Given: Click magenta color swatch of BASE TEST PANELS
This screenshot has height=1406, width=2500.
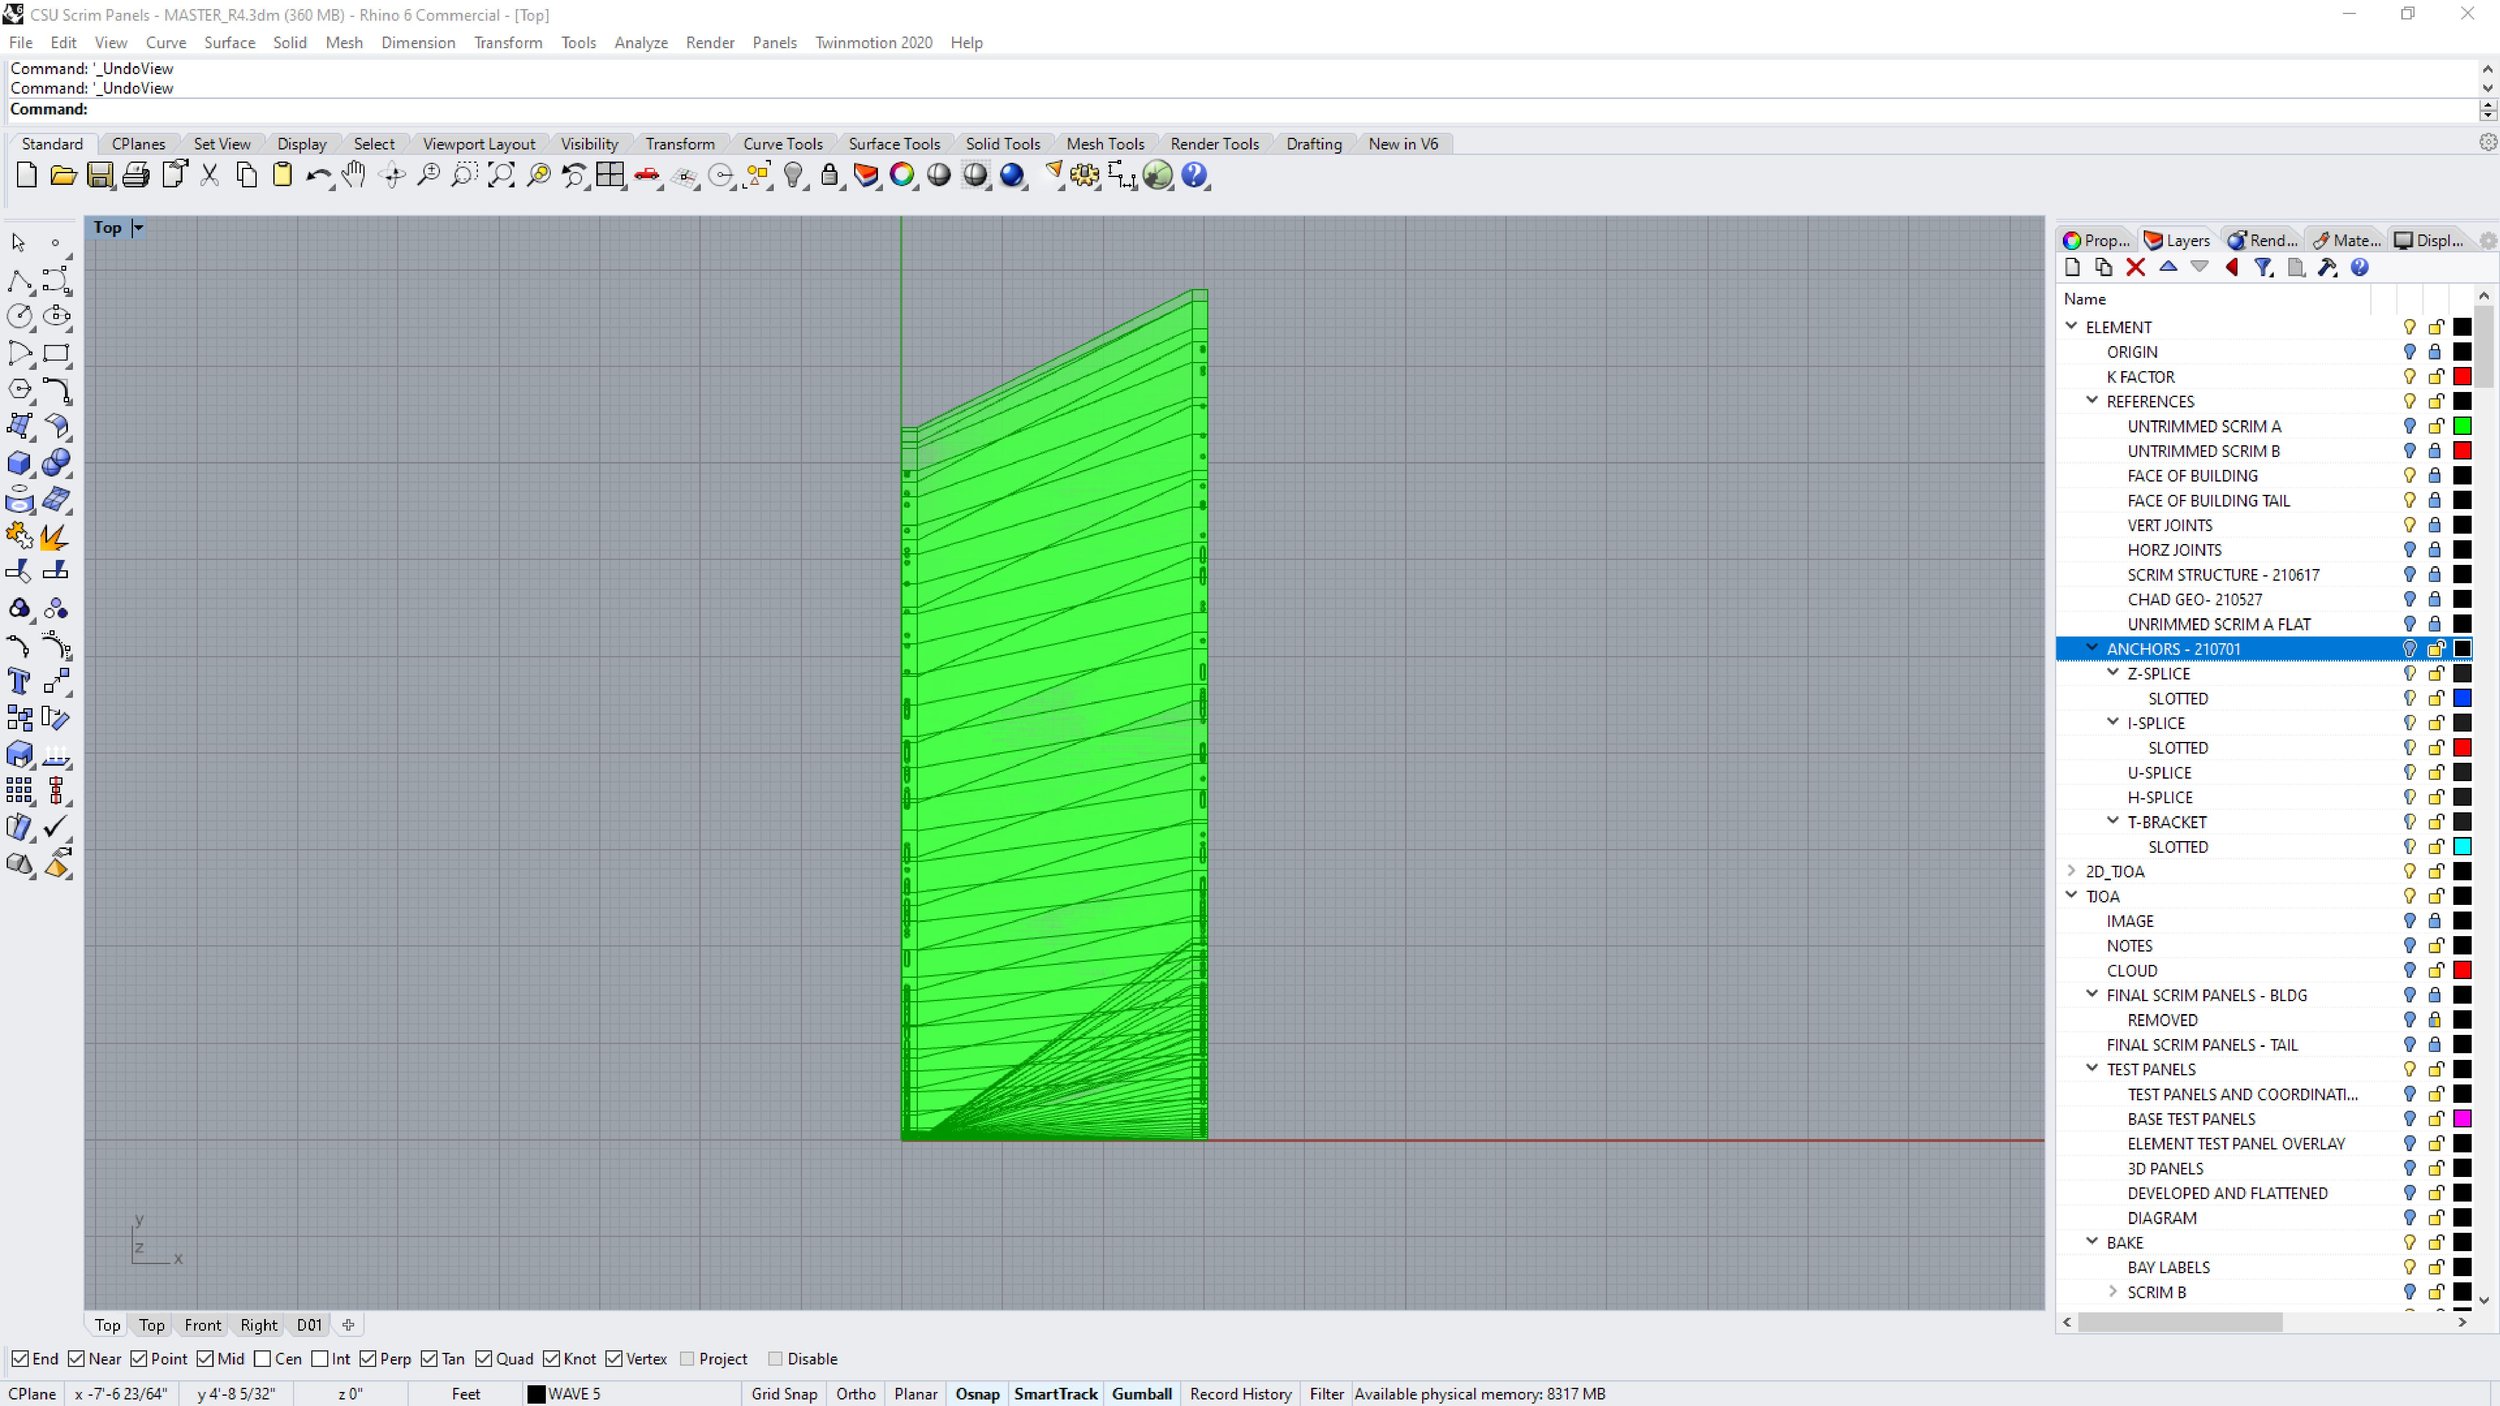Looking at the screenshot, I should (2463, 1119).
